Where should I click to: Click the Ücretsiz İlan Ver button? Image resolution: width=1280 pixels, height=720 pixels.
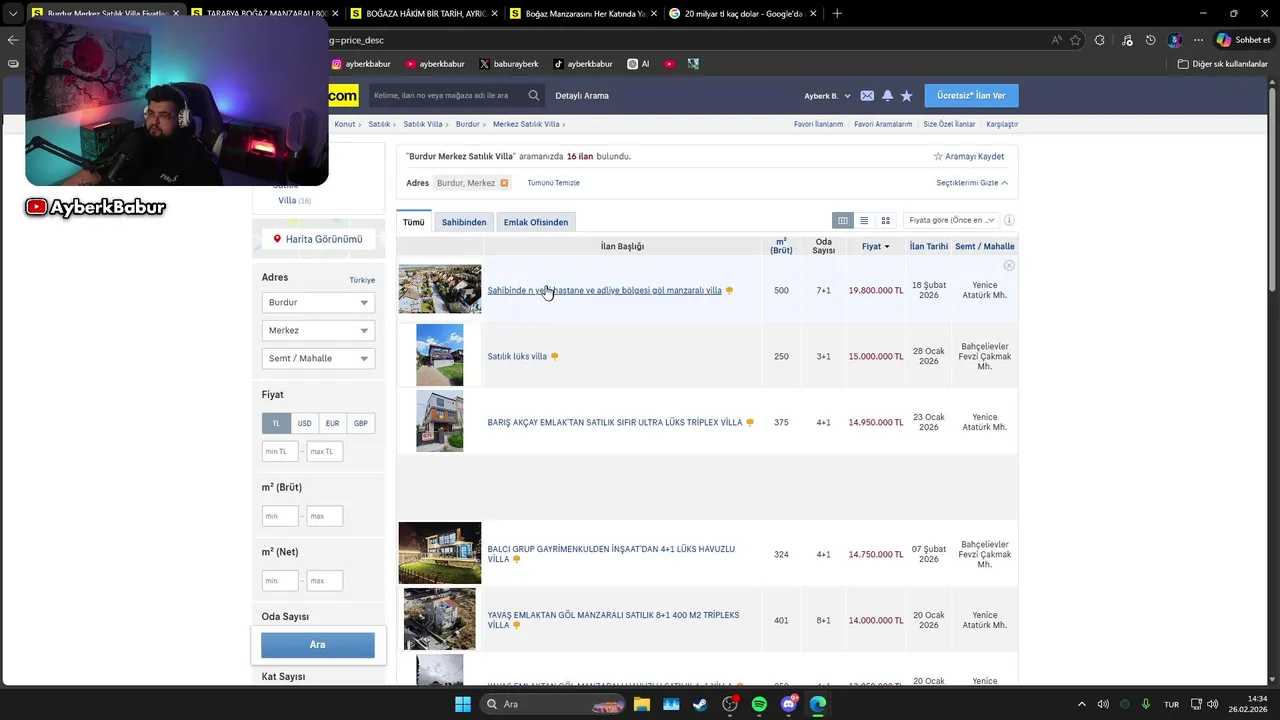(971, 96)
